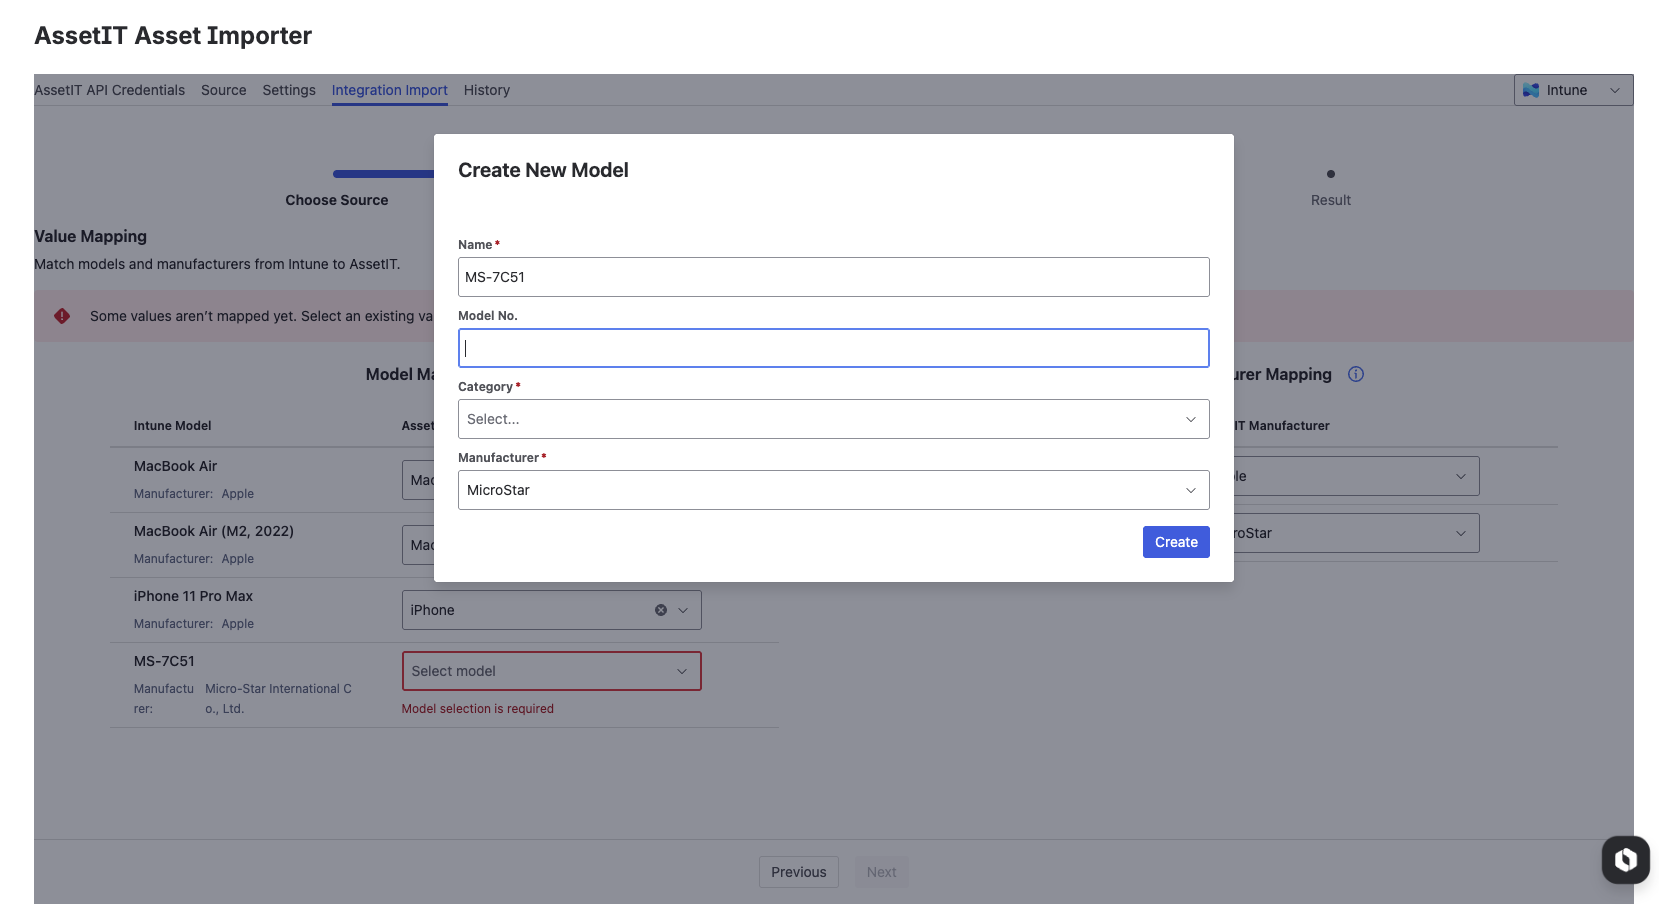
Task: Go to AssetIT API Credentials tab
Action: [x=109, y=90]
